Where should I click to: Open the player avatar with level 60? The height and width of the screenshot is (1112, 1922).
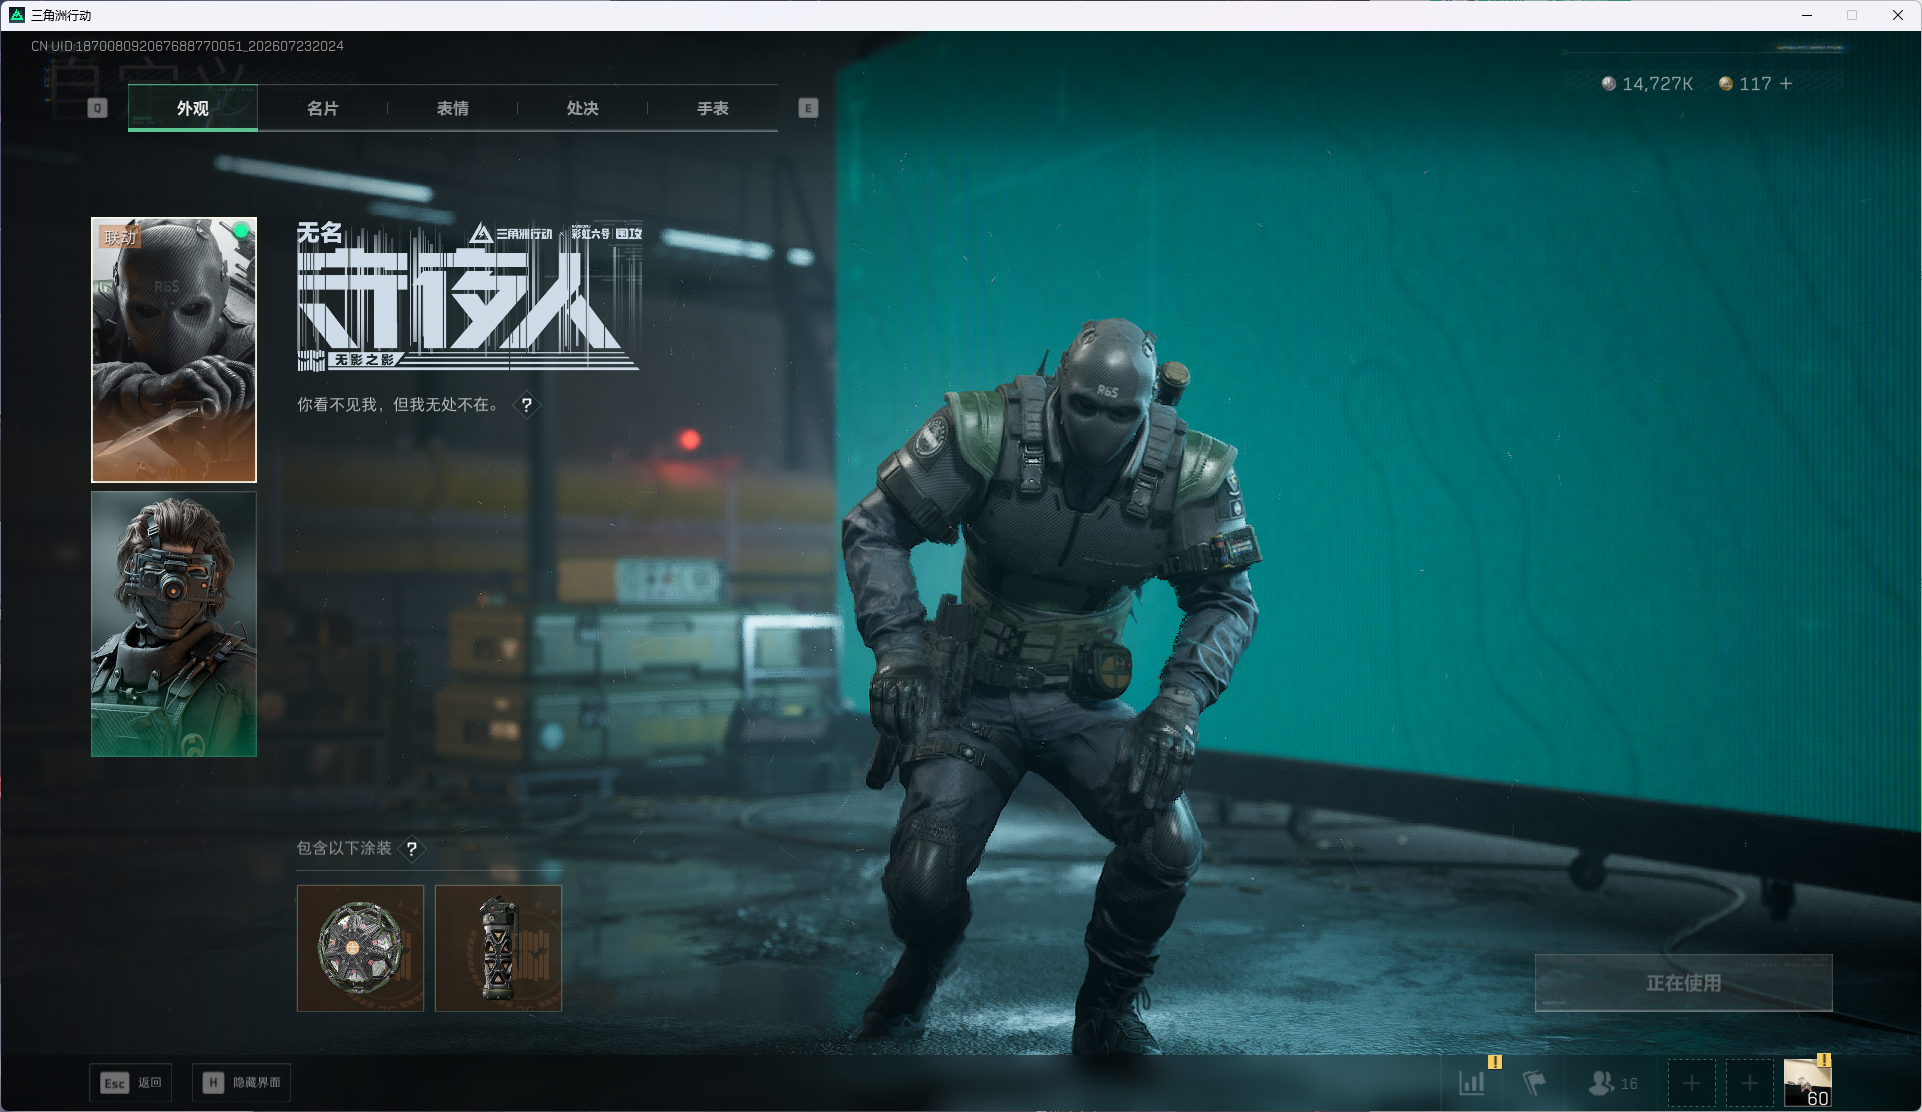point(1808,1083)
